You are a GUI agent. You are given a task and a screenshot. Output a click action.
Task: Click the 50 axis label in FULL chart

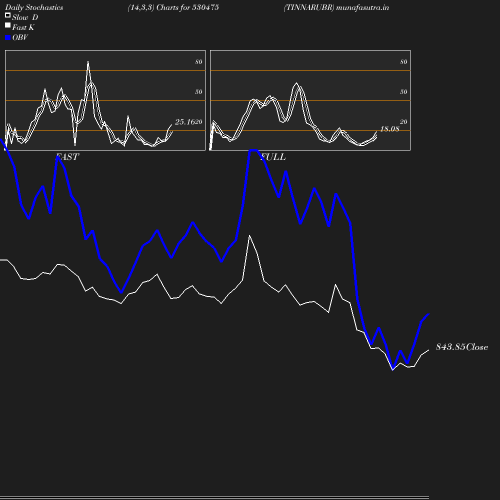404,92
